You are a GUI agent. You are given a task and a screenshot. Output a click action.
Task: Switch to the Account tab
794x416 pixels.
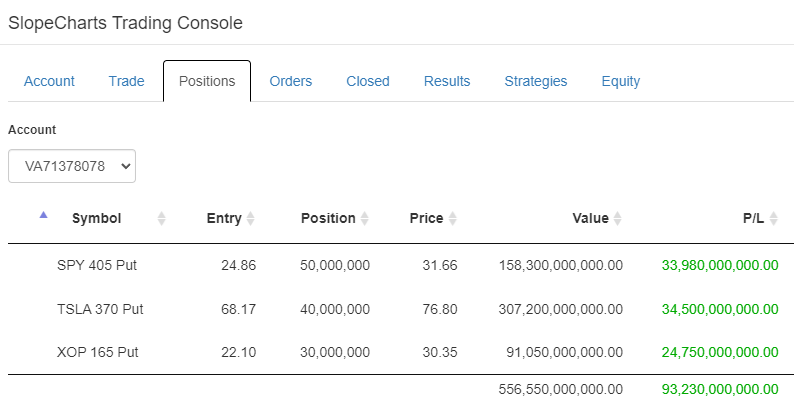click(49, 81)
